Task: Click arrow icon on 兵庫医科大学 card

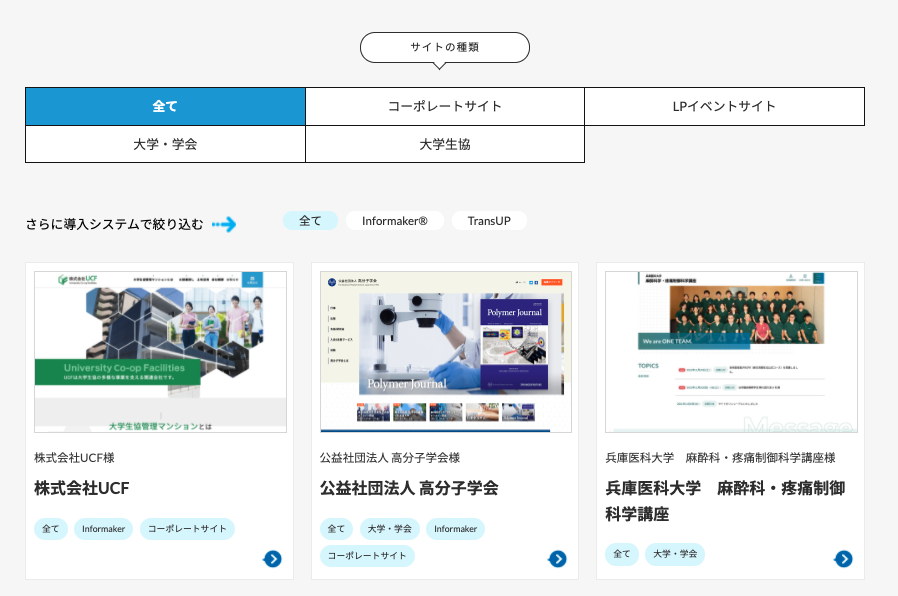Action: (844, 559)
